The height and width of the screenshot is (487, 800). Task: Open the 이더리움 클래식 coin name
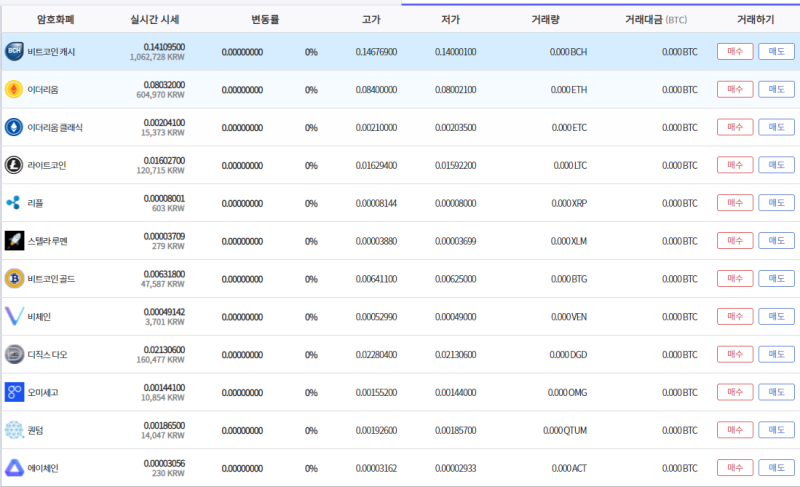[x=55, y=127]
